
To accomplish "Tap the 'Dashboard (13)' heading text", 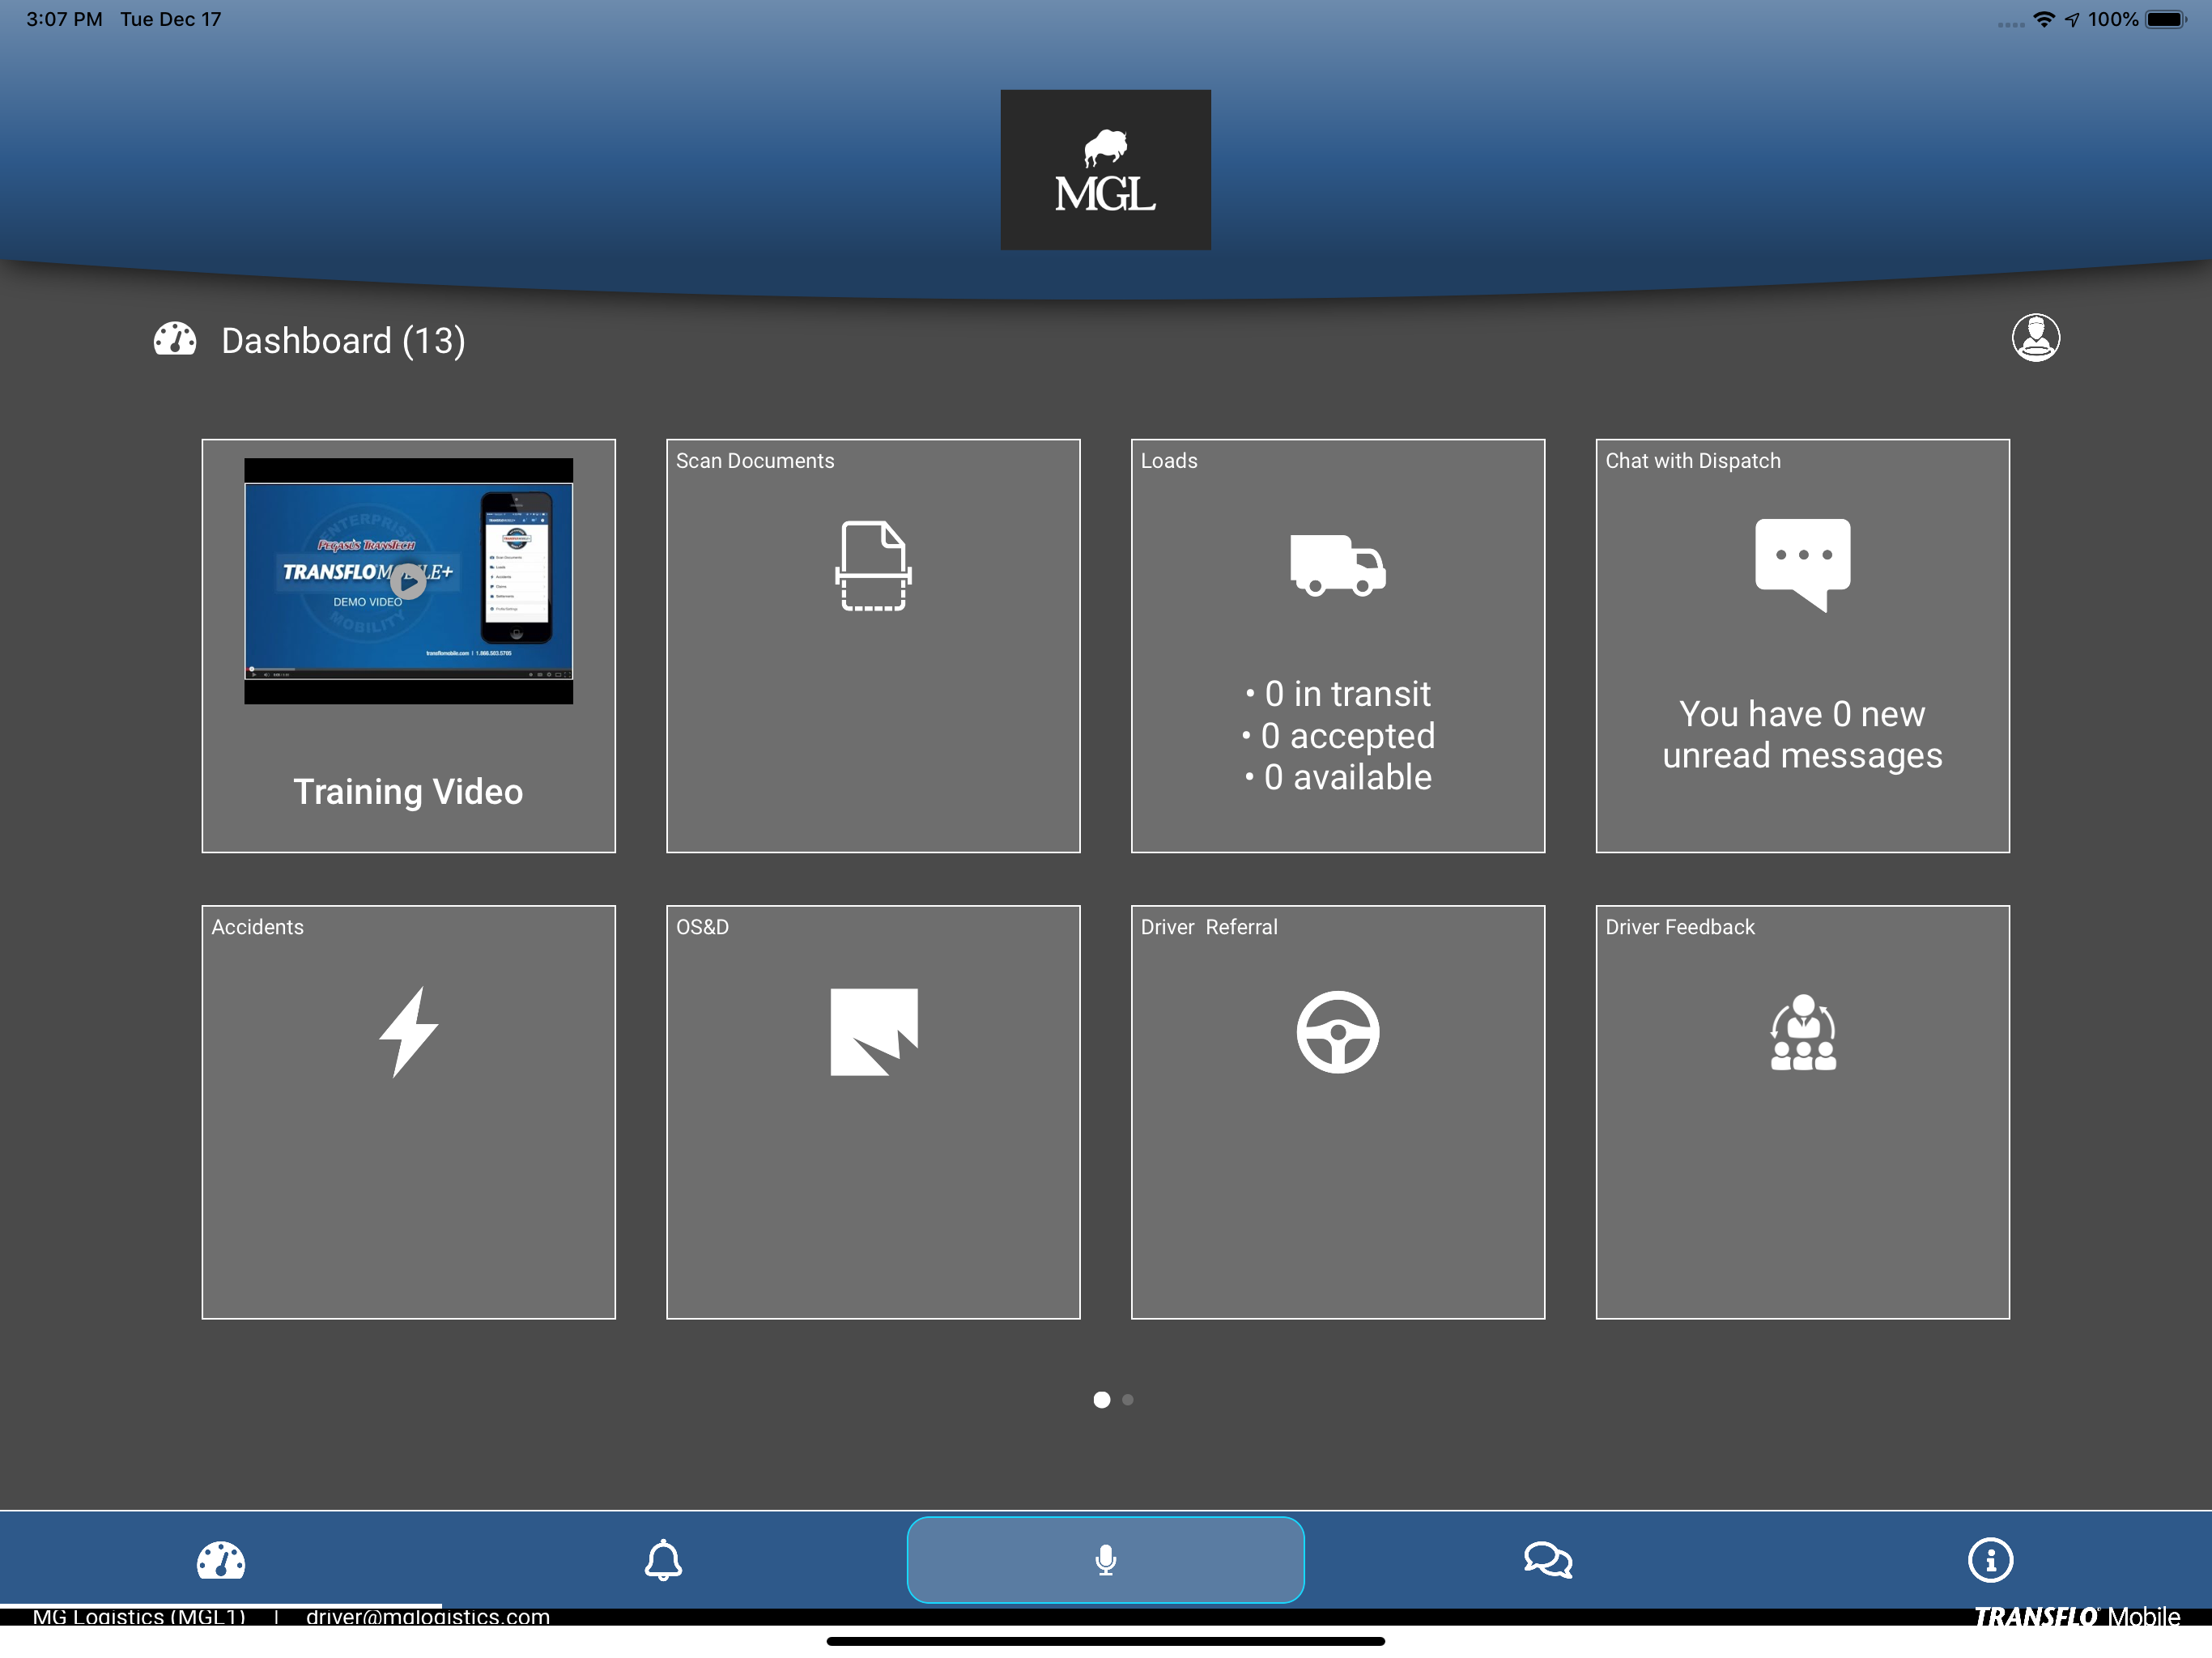I will tap(343, 341).
